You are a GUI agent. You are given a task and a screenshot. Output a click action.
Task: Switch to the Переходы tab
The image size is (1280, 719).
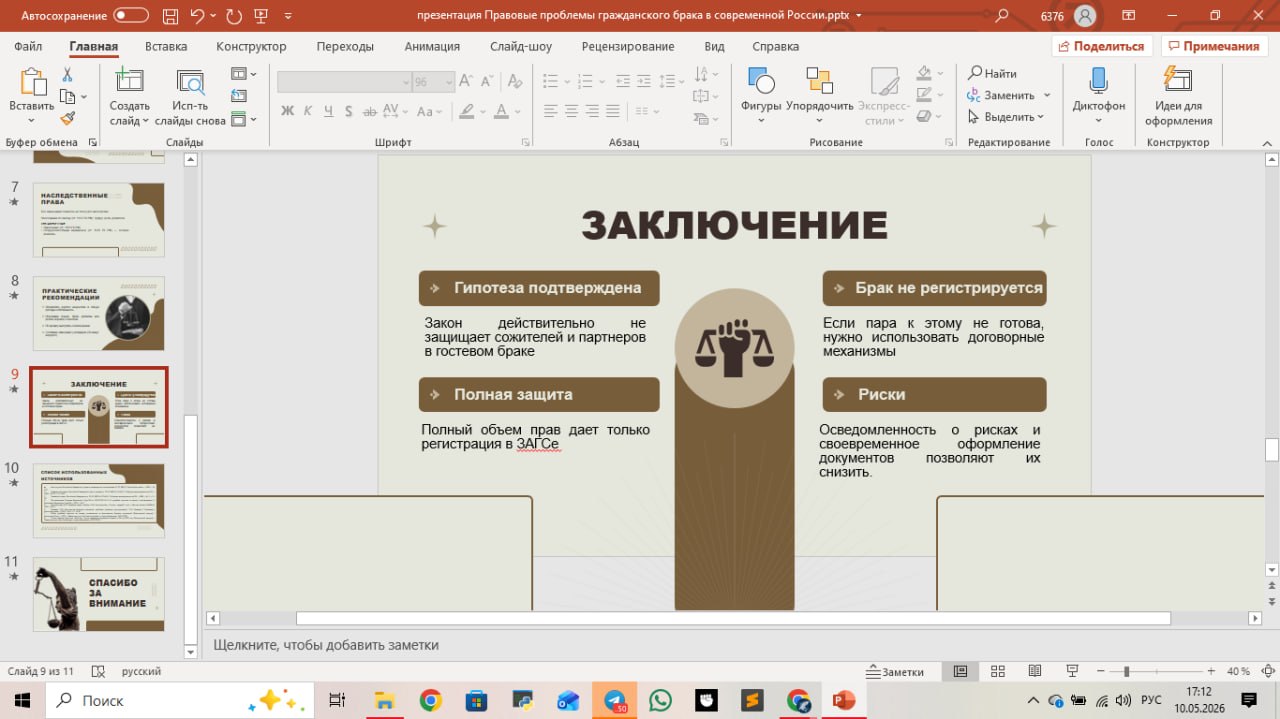pos(345,46)
